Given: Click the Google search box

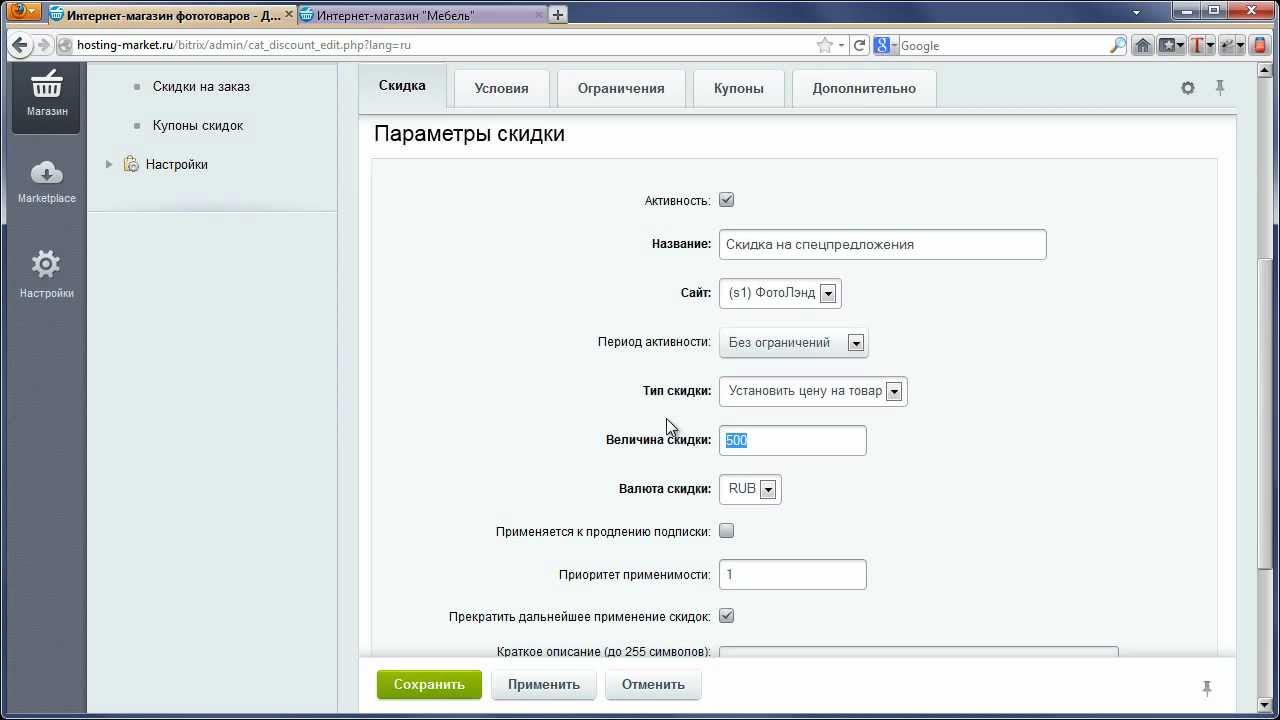Looking at the screenshot, I should click(1003, 45).
